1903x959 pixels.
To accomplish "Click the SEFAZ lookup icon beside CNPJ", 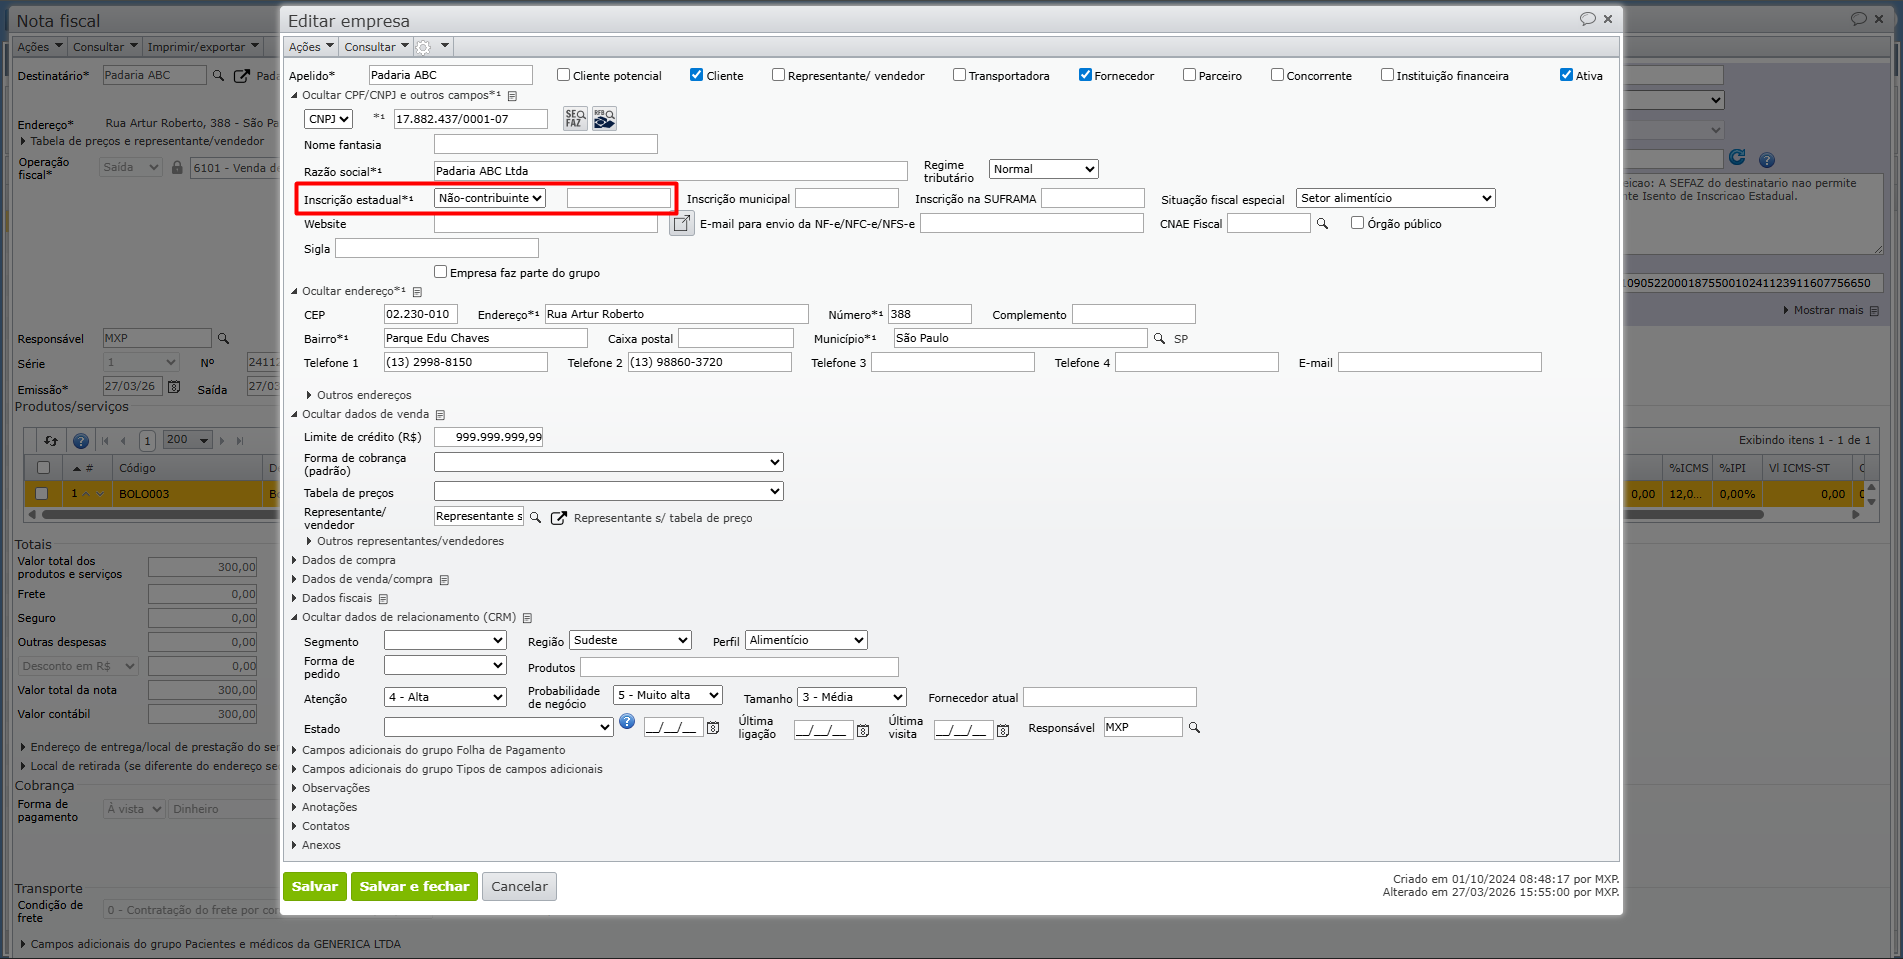I will point(575,119).
